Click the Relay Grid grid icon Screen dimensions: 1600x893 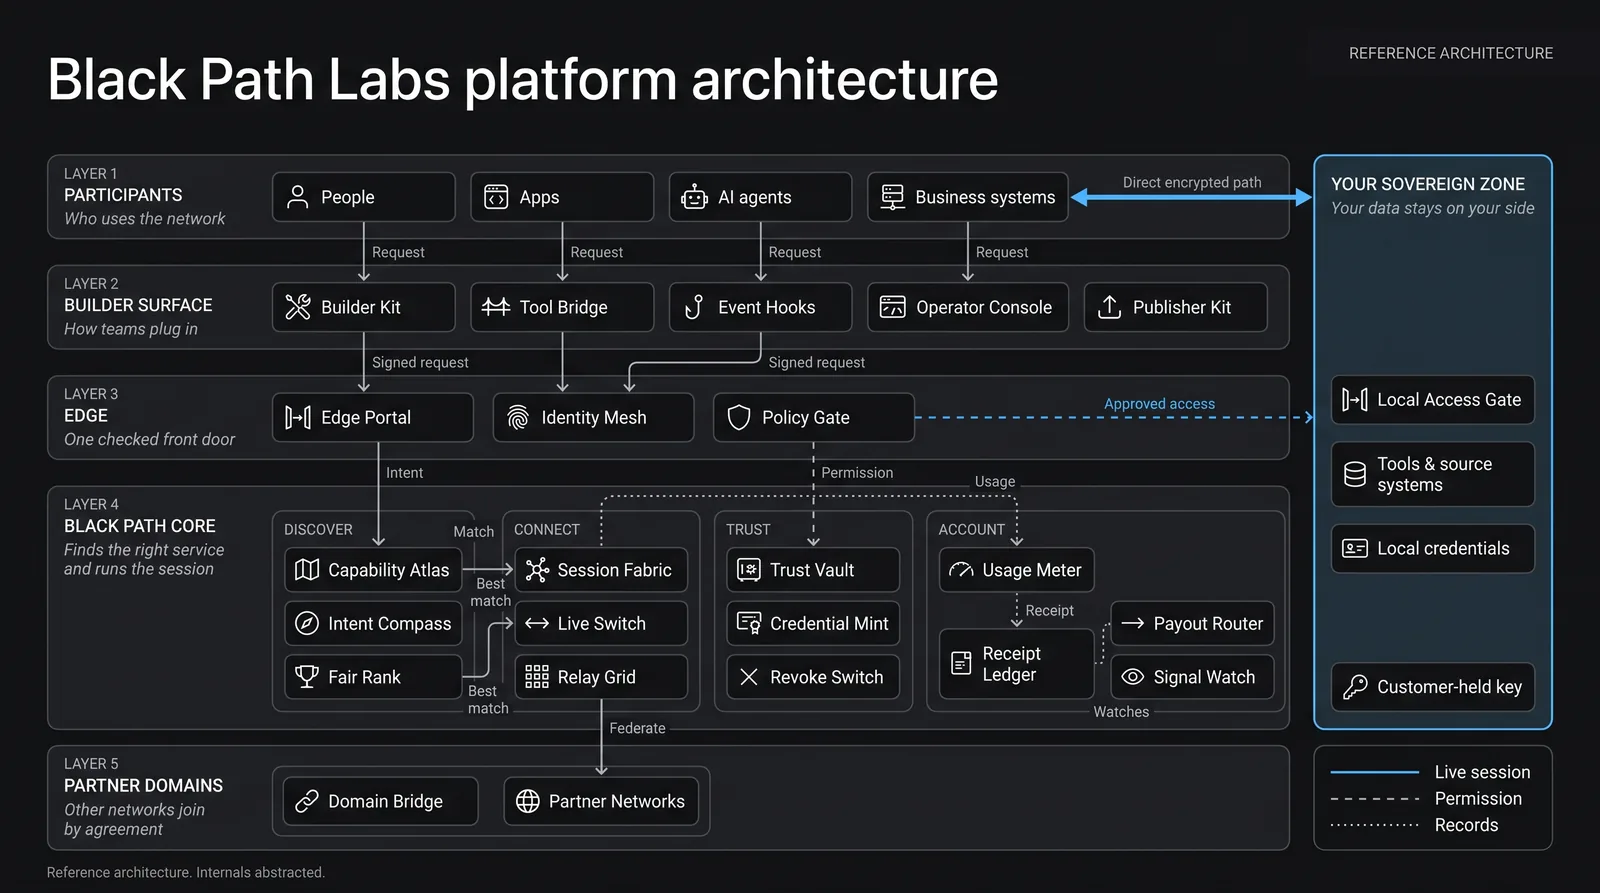point(537,677)
